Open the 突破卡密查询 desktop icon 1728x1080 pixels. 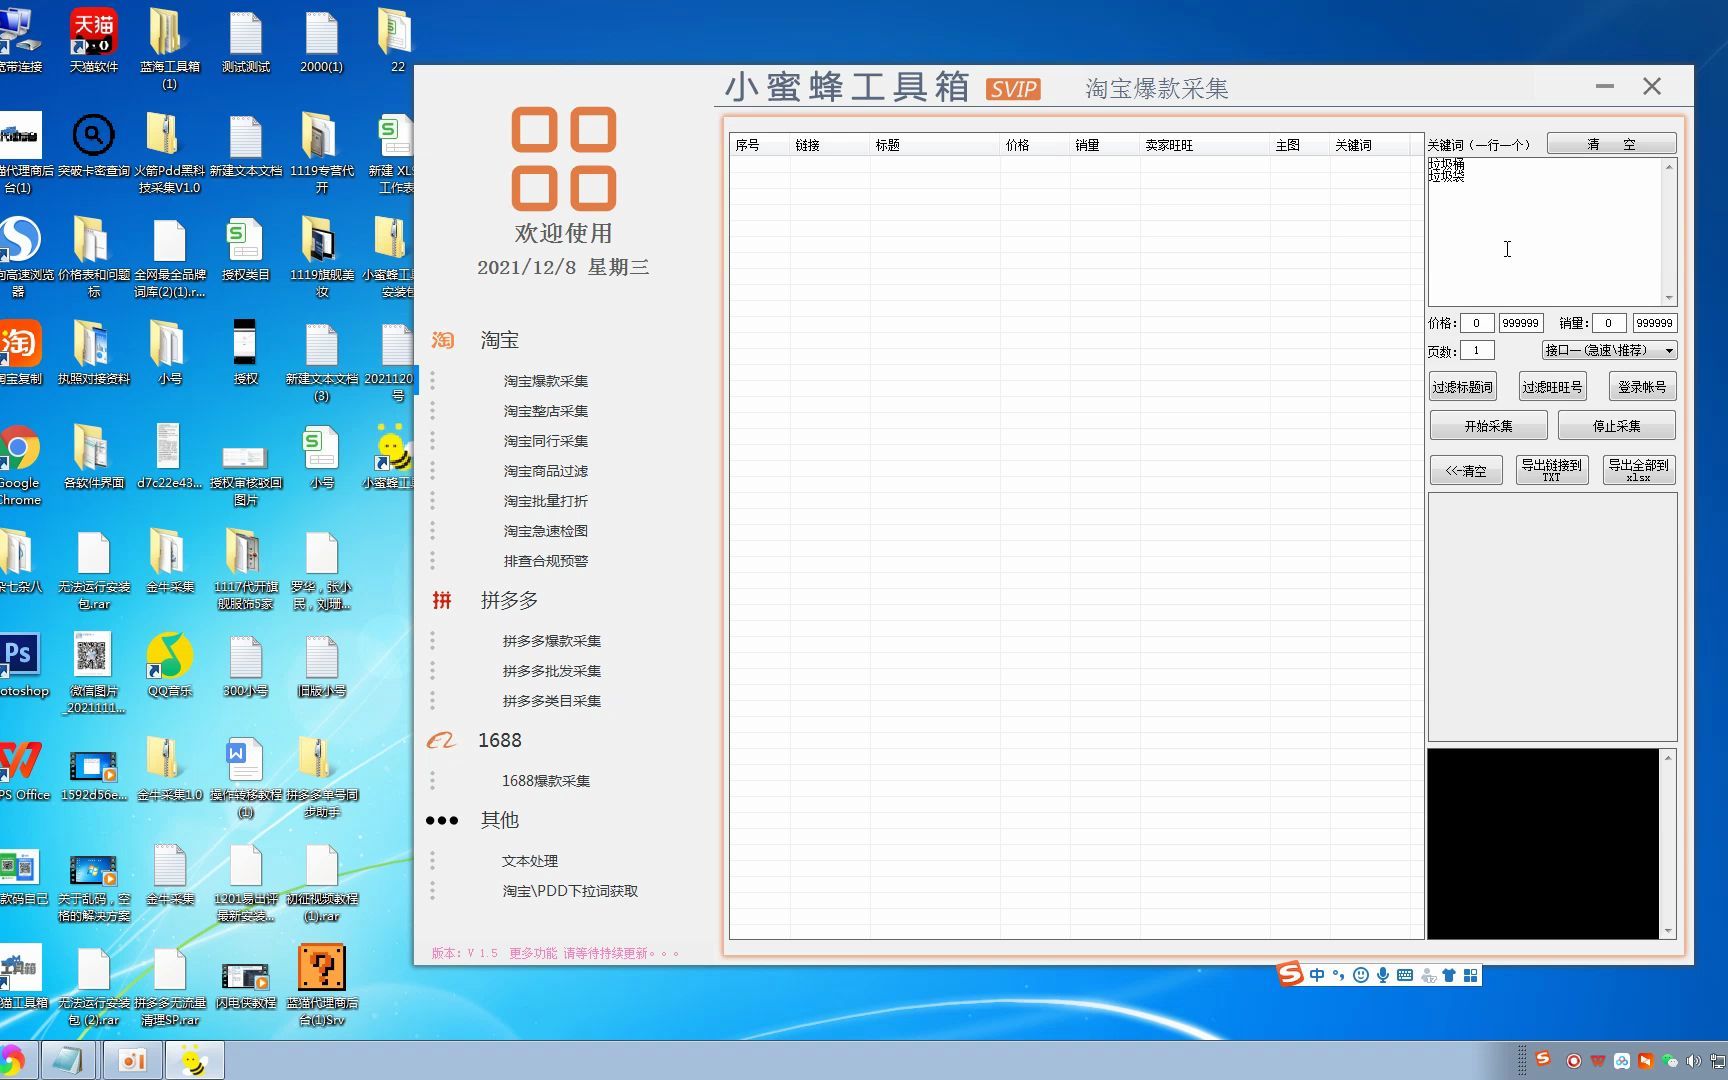[94, 145]
